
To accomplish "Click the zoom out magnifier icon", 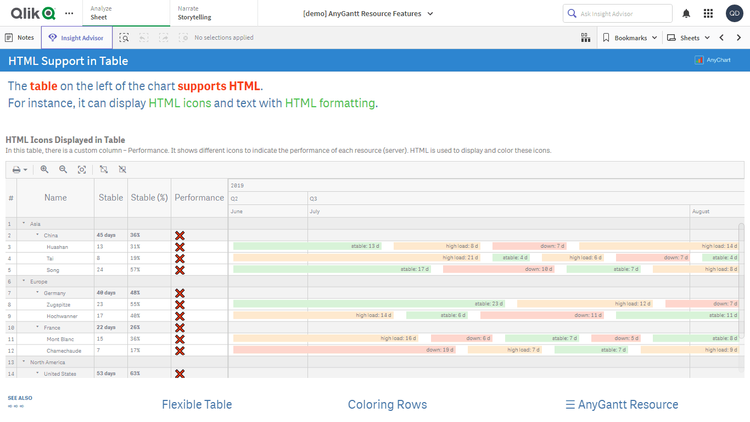I will pos(63,170).
